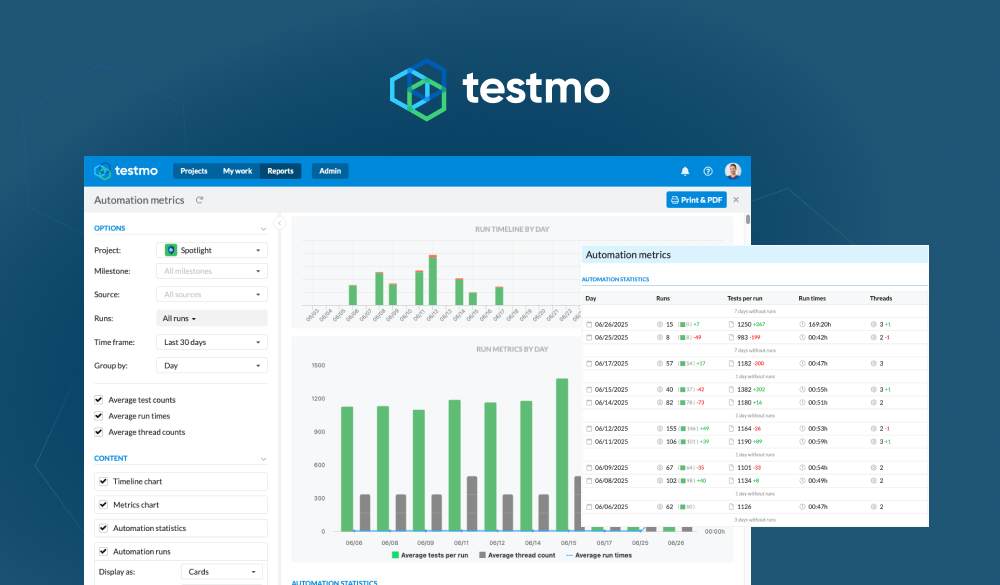1000x585 pixels.
Task: Click the Tests per run column header
Action: click(x=745, y=298)
